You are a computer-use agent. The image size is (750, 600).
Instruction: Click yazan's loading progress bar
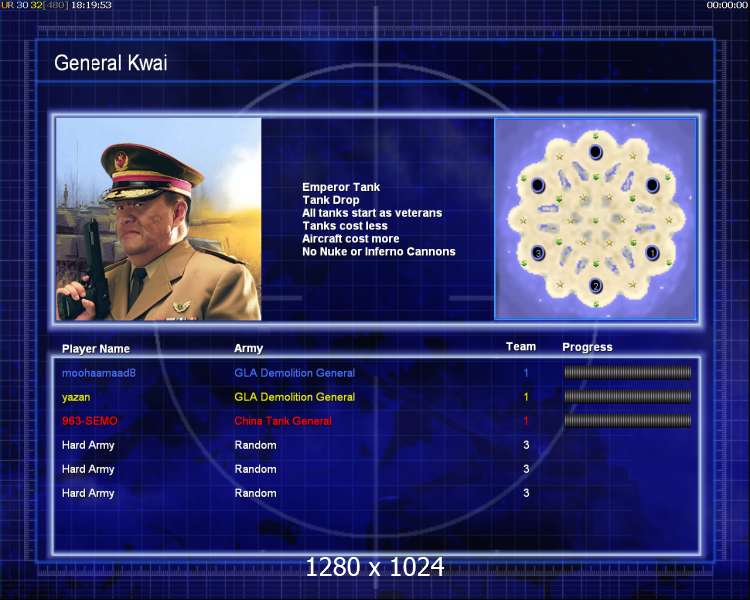pyautogui.click(x=628, y=396)
